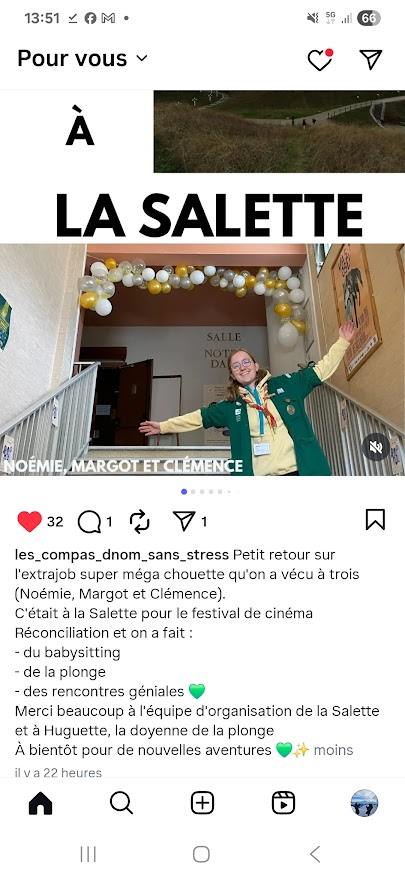Repost this post with arrows icon
This screenshot has width=405, height=879.
point(139,522)
